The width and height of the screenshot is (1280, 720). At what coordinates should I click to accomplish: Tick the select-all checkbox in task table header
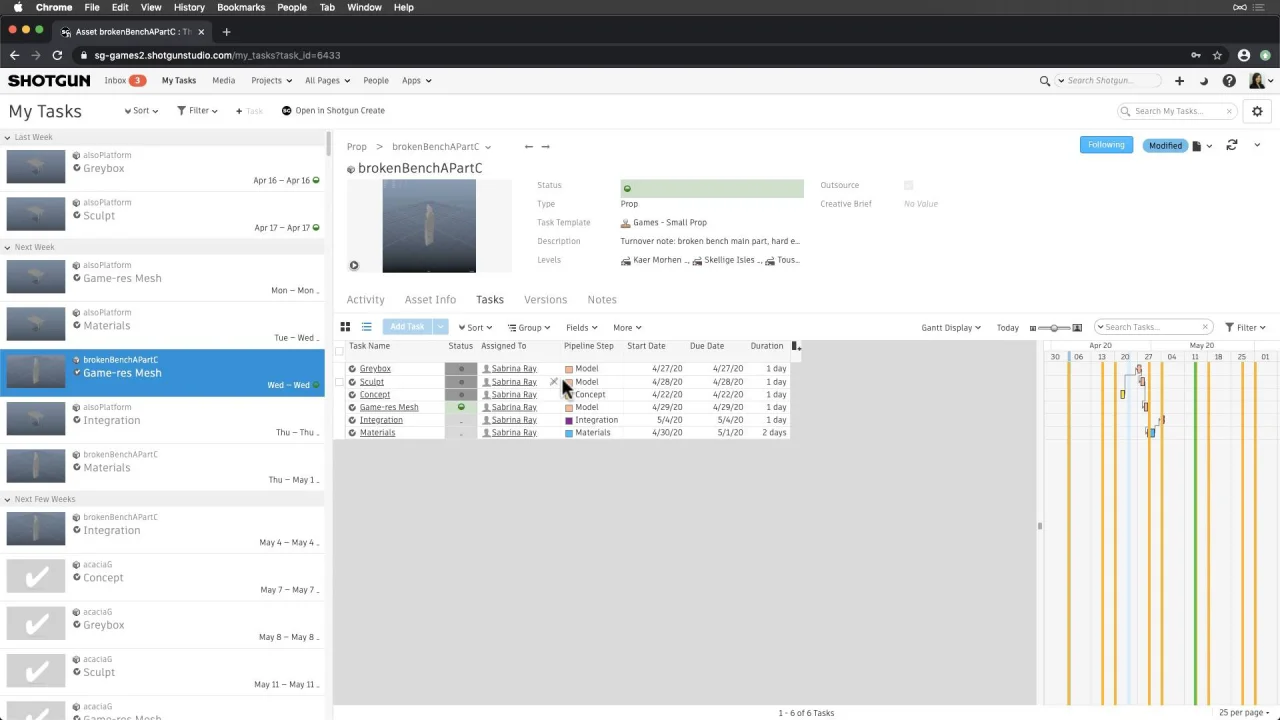click(339, 351)
